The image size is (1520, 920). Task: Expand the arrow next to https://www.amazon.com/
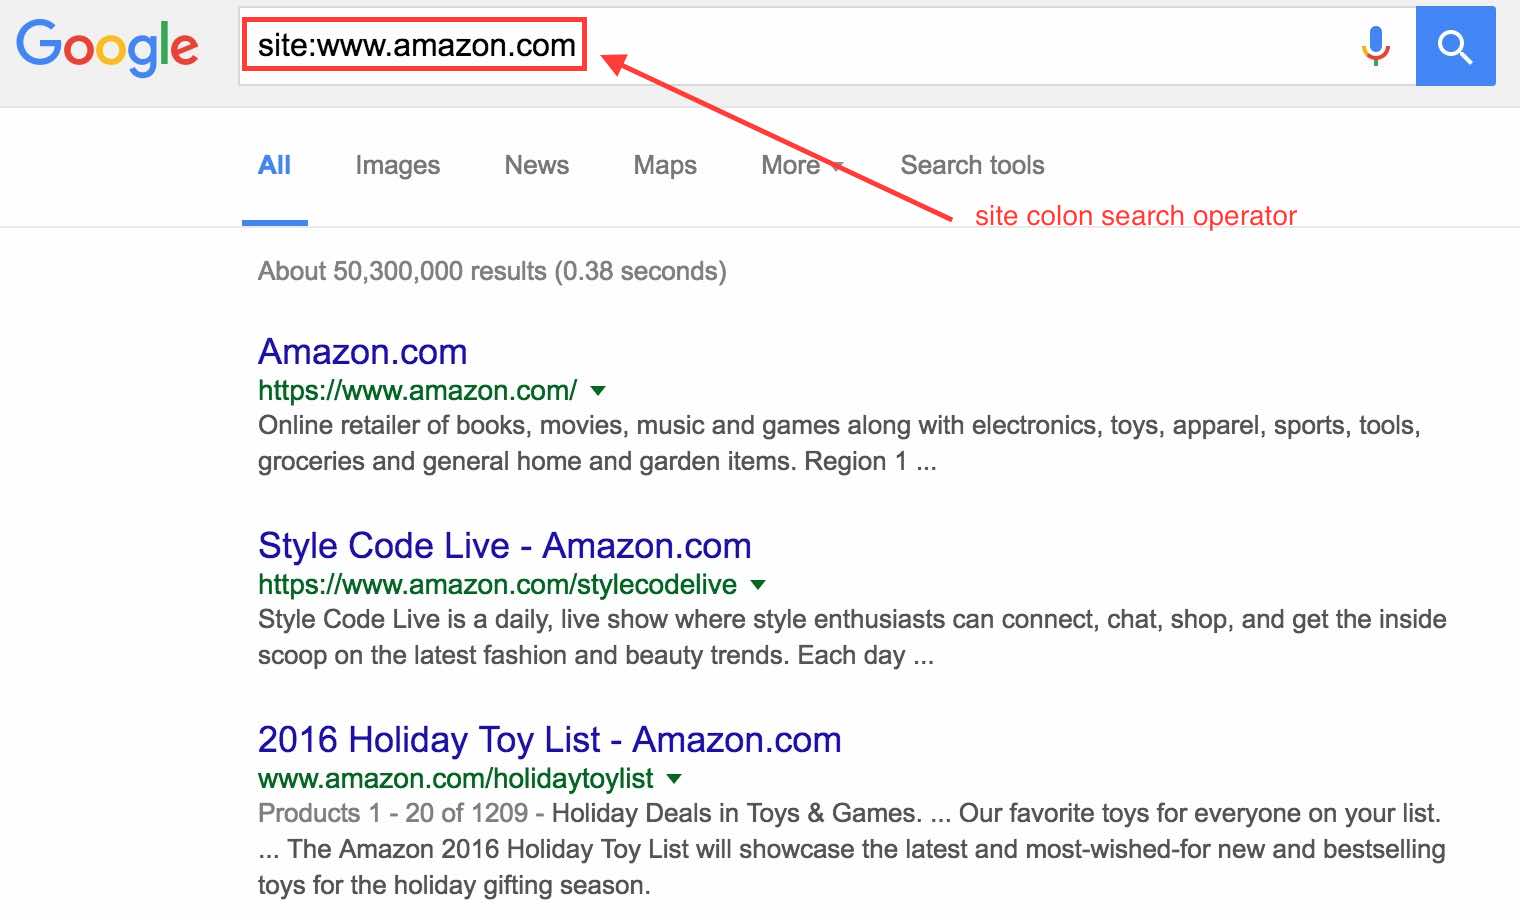click(598, 390)
